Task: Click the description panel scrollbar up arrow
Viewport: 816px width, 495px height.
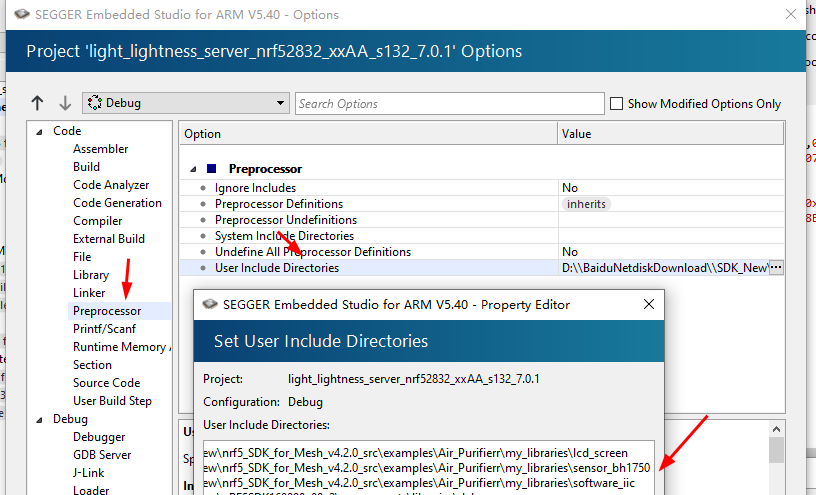Action: coord(776,429)
